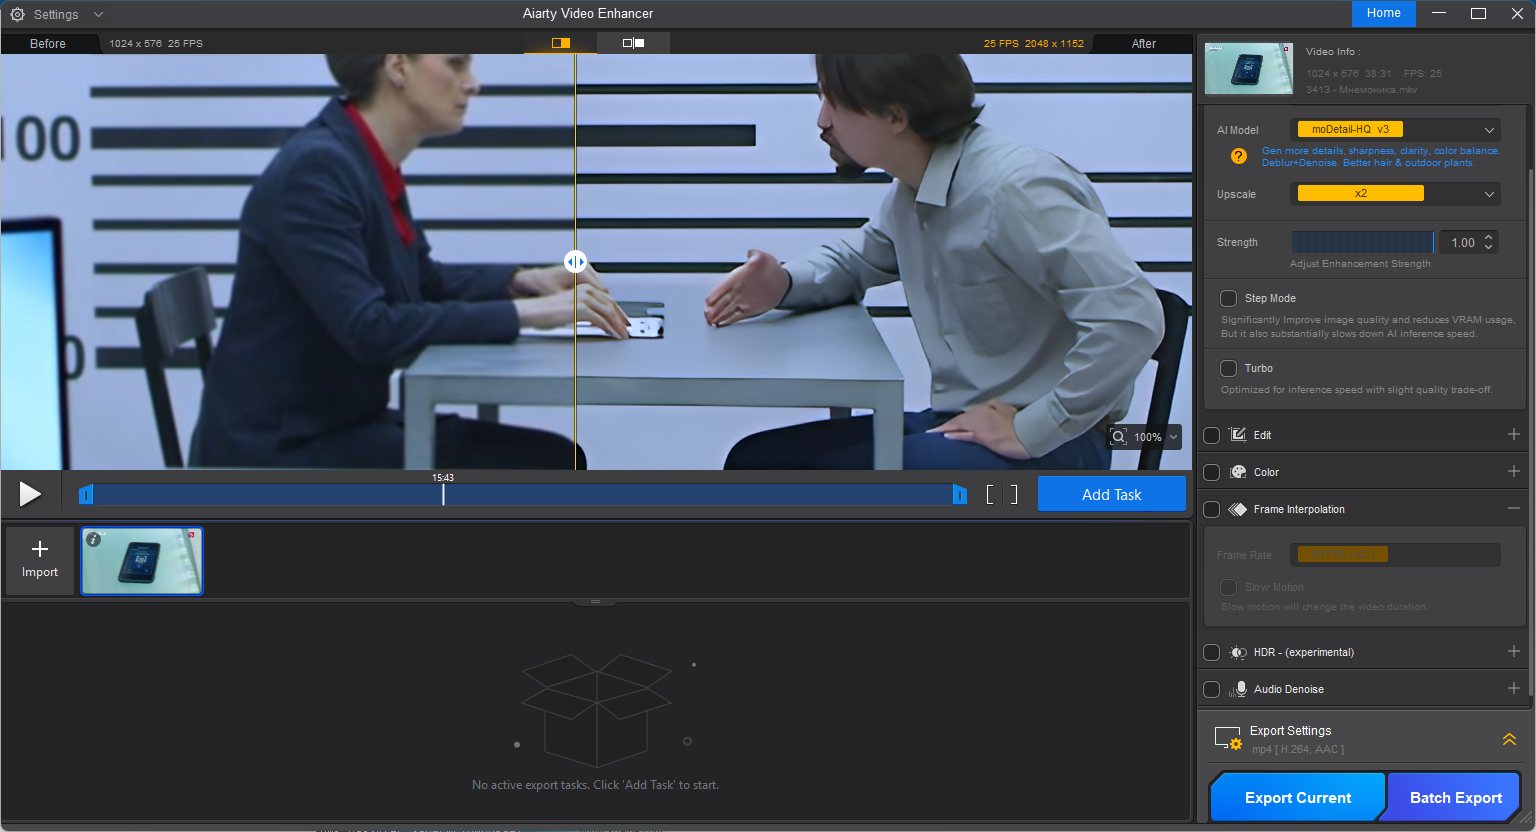The width and height of the screenshot is (1536, 832).
Task: Open the Settings dropdown menu
Action: tap(98, 15)
